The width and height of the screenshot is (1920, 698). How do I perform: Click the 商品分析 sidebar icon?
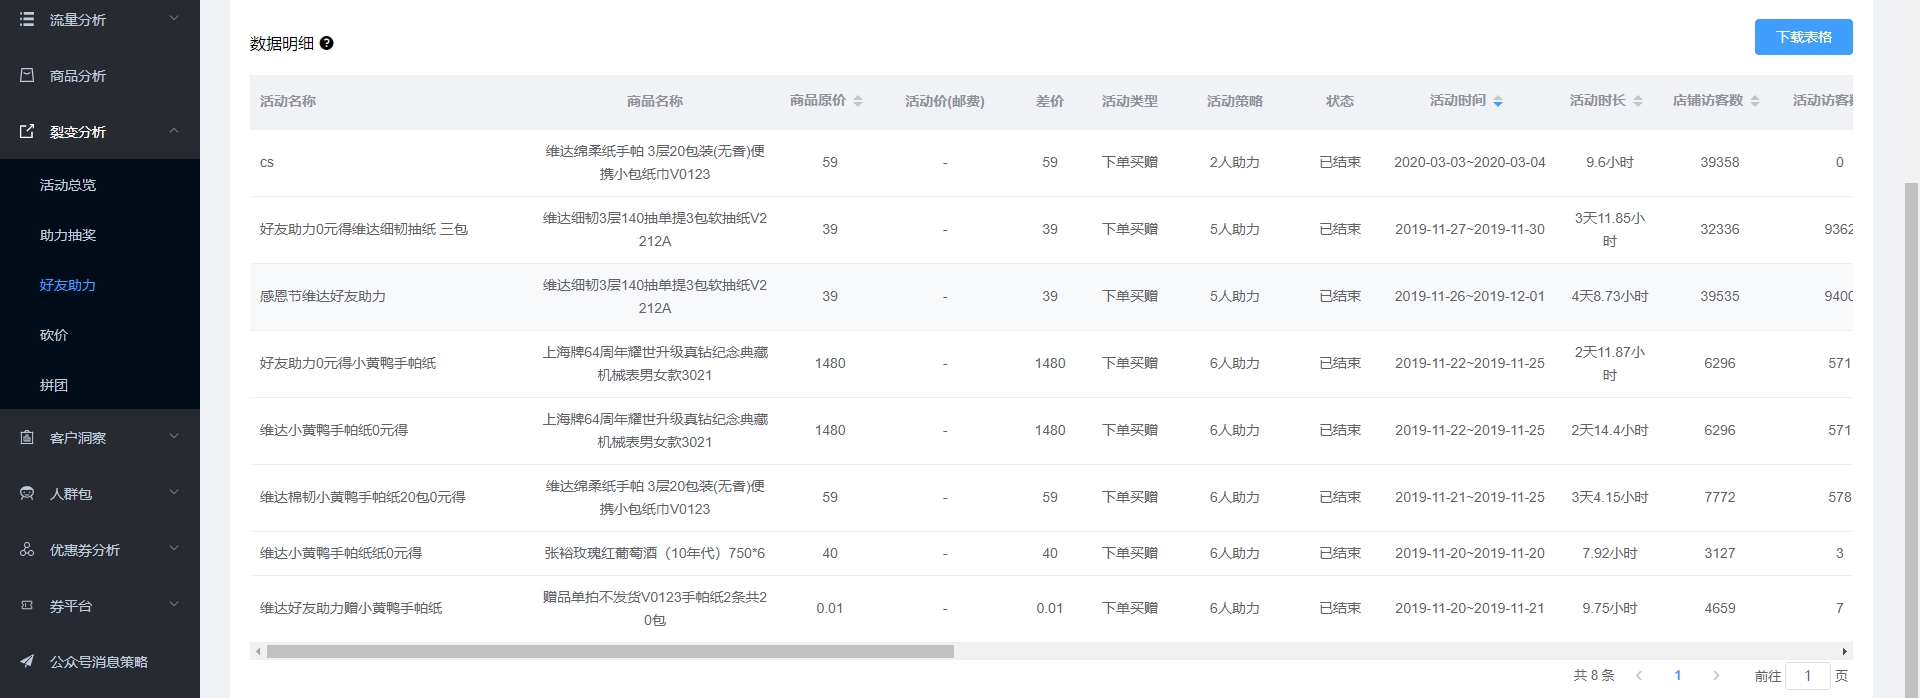[27, 75]
